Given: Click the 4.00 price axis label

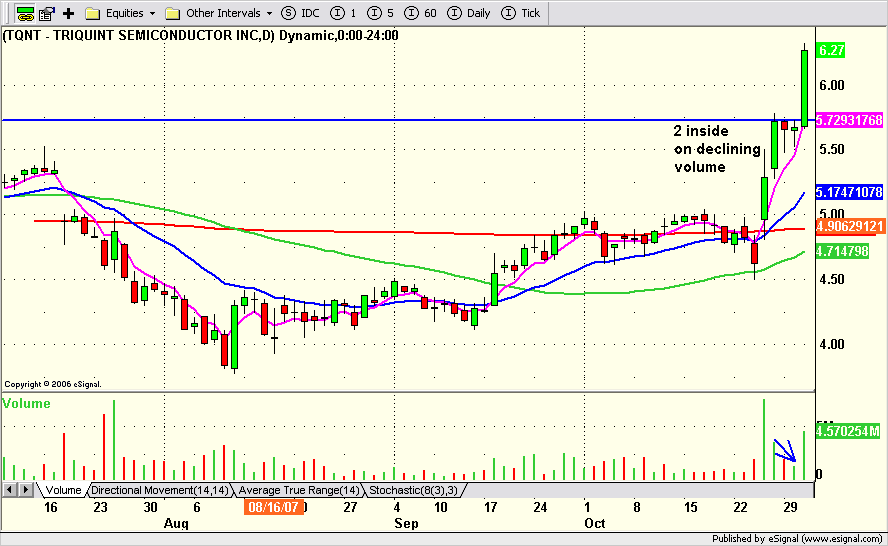Looking at the screenshot, I should (831, 344).
